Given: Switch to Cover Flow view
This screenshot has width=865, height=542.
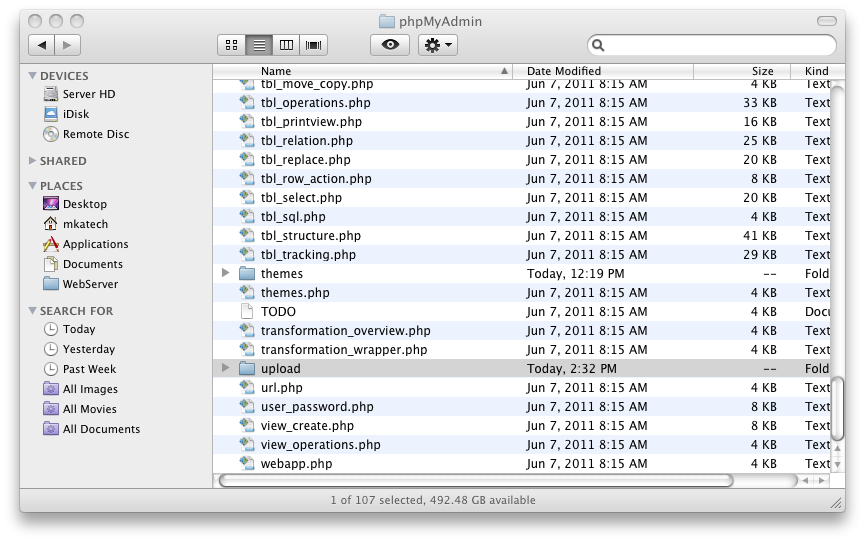Looking at the screenshot, I should (313, 45).
